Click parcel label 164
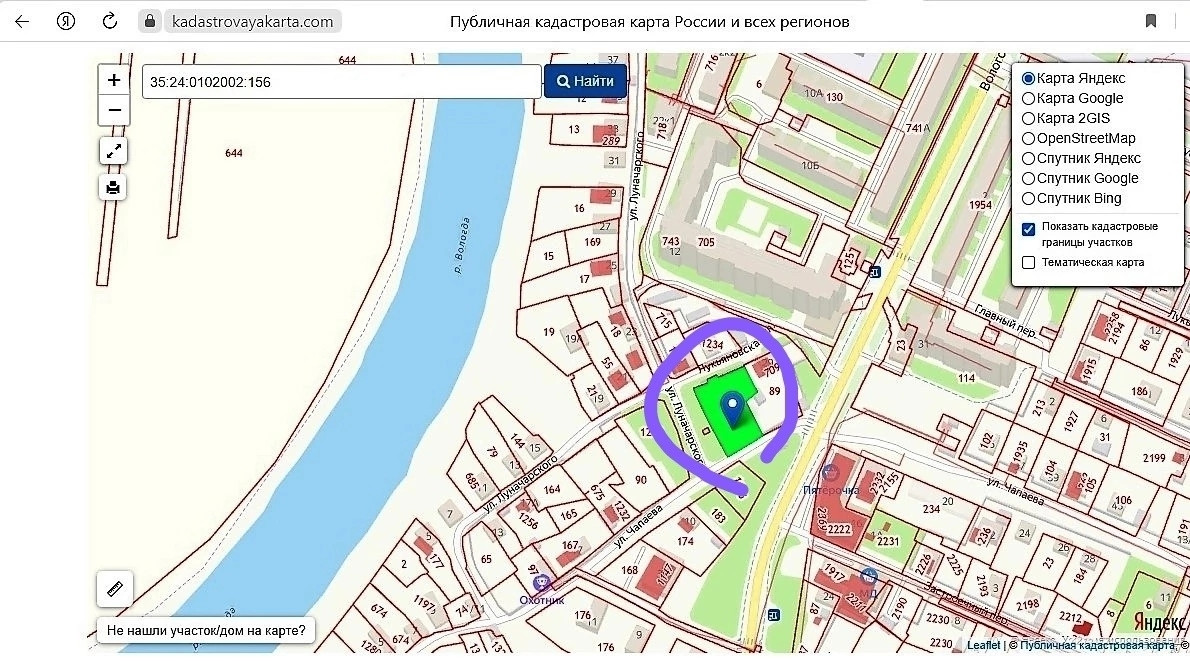Image resolution: width=1190 pixels, height=665 pixels. [x=552, y=490]
